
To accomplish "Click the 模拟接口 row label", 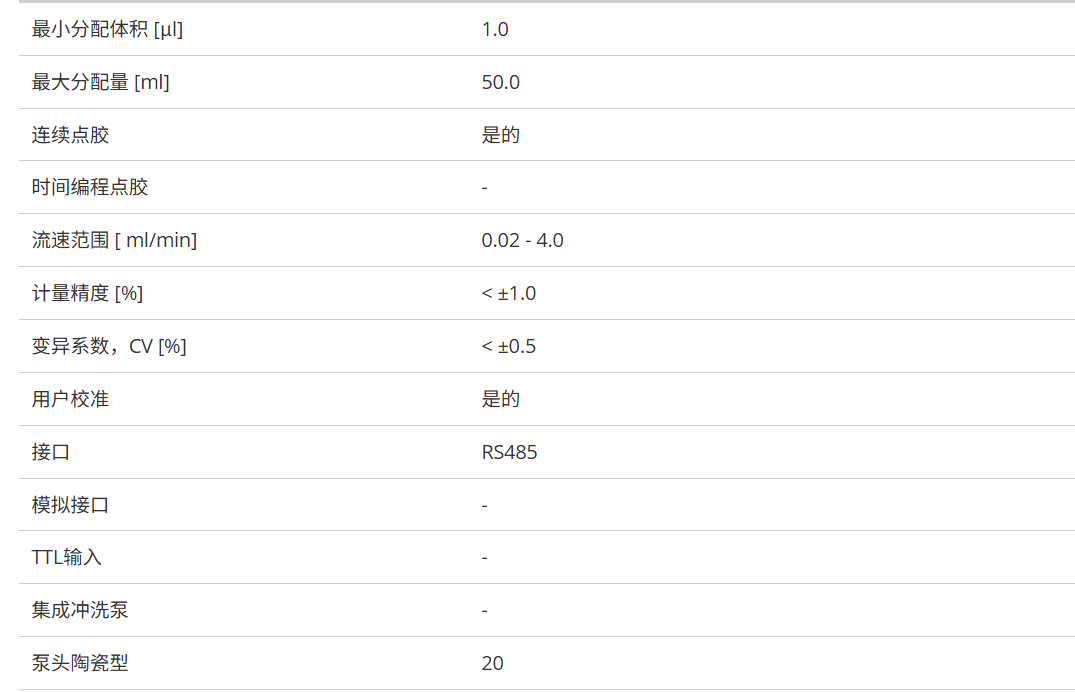I will (70, 505).
